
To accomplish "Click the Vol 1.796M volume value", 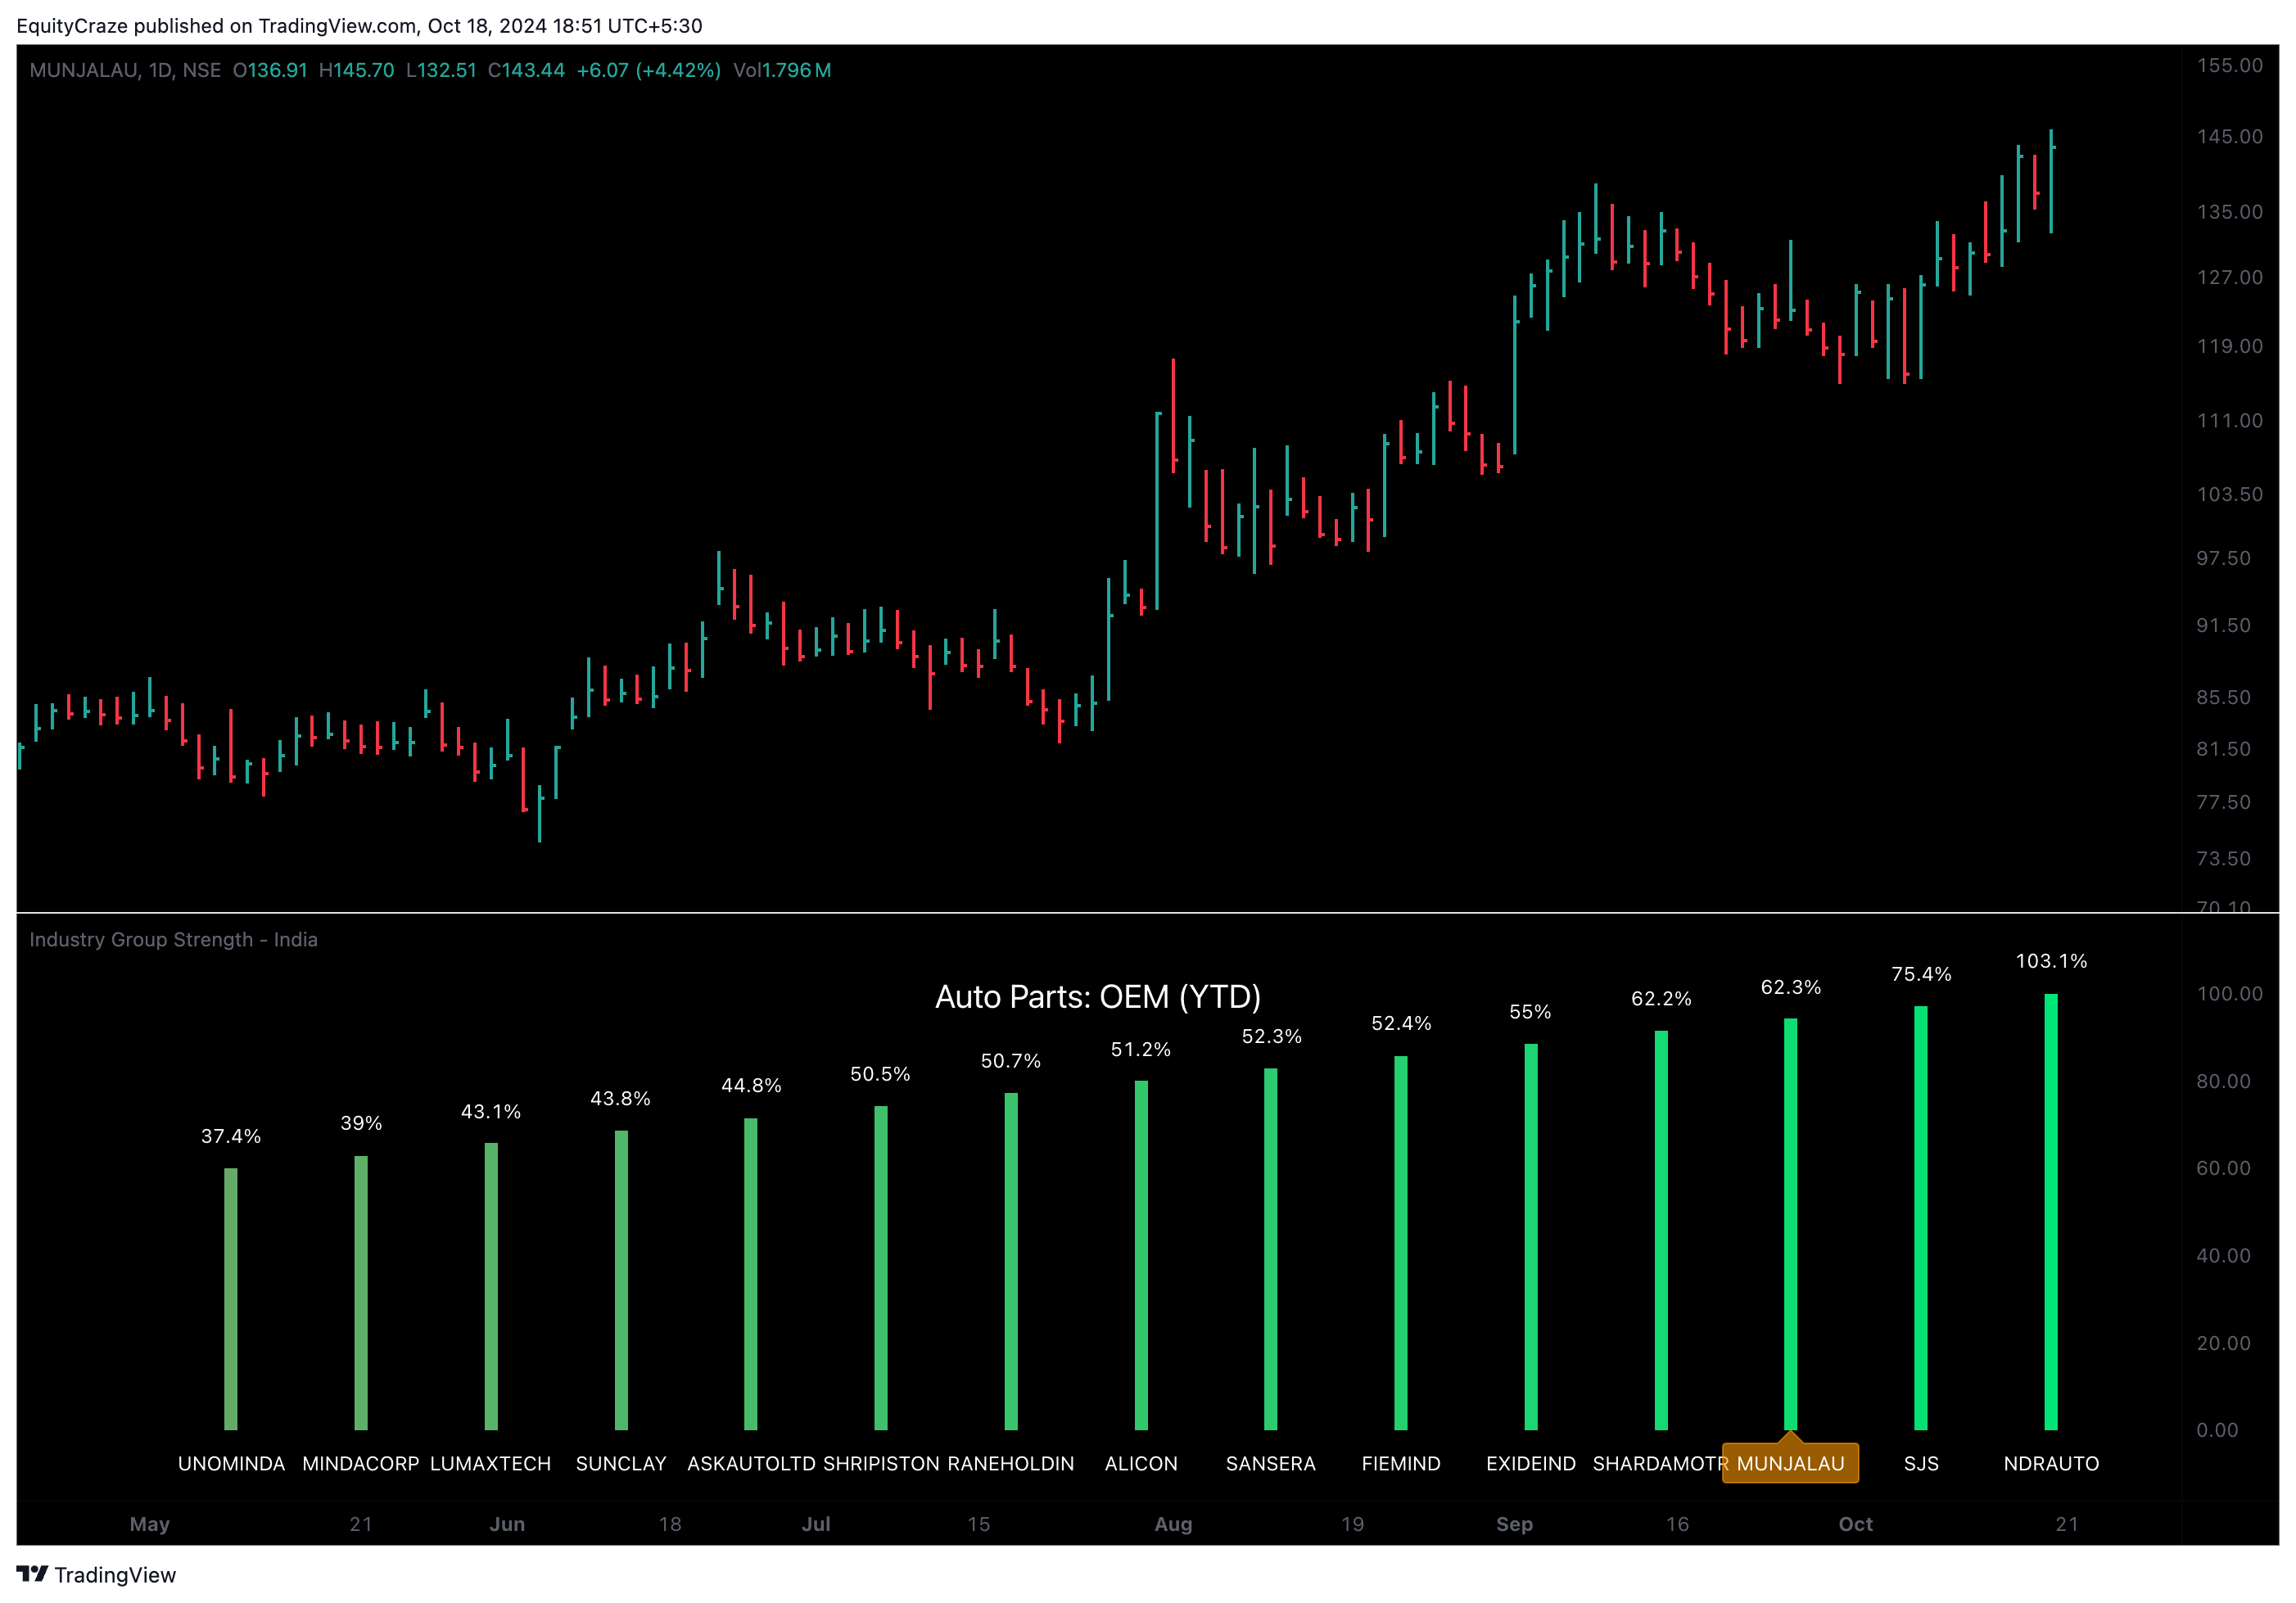I will 782,70.
